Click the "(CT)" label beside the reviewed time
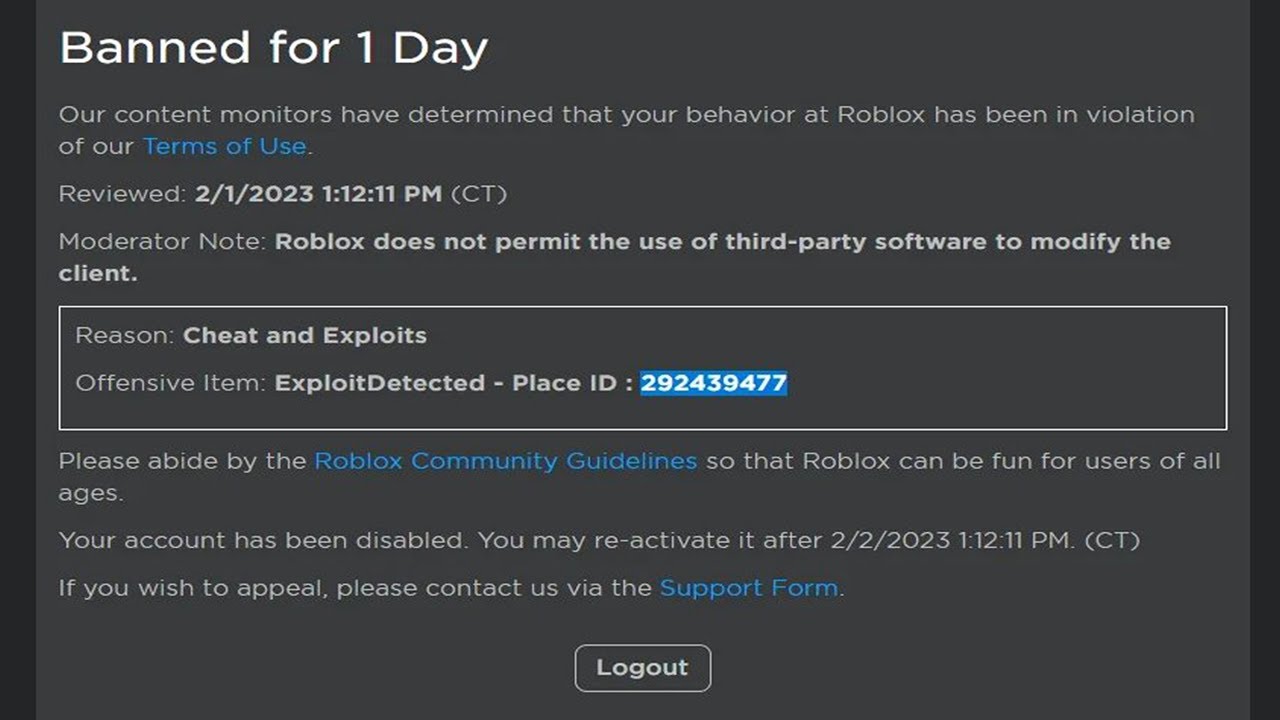This screenshot has width=1280, height=720. (x=479, y=194)
